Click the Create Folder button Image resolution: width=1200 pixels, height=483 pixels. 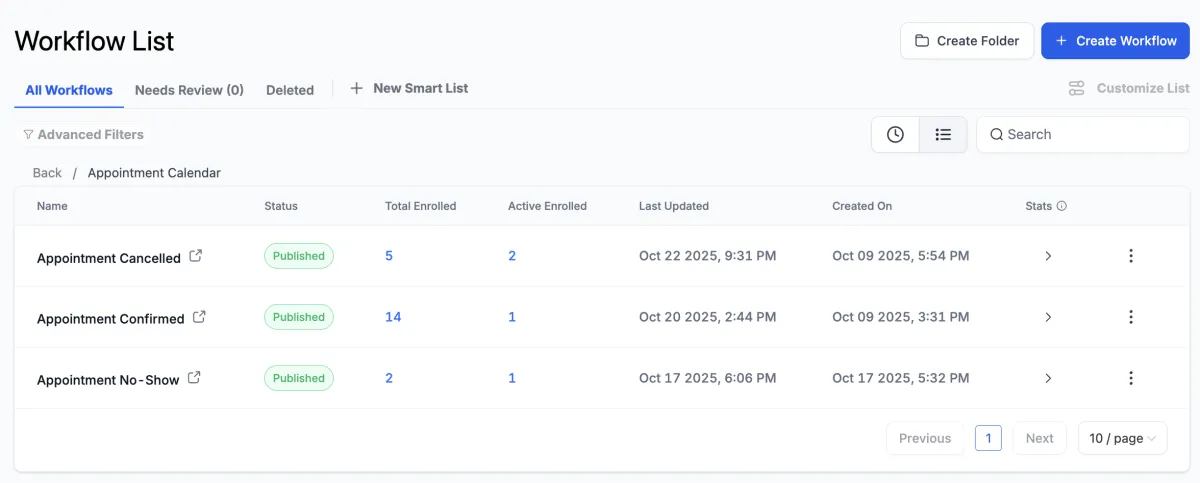click(967, 41)
